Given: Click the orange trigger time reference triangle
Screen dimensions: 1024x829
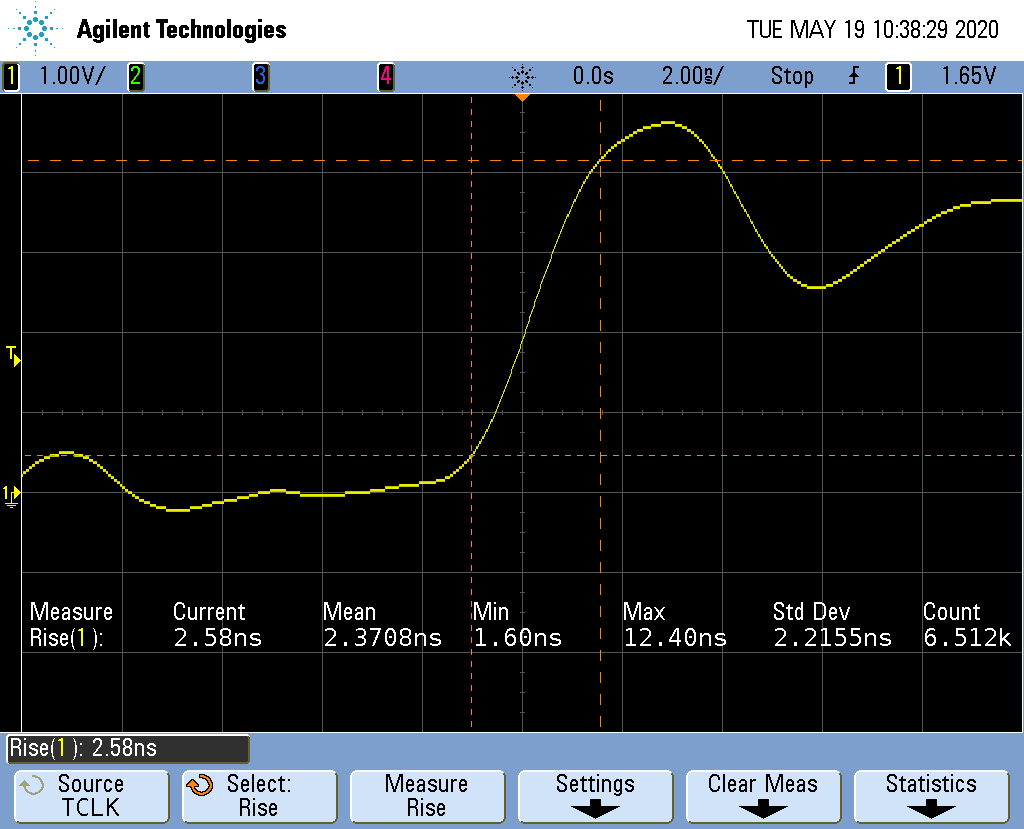Looking at the screenshot, I should coord(522,97).
